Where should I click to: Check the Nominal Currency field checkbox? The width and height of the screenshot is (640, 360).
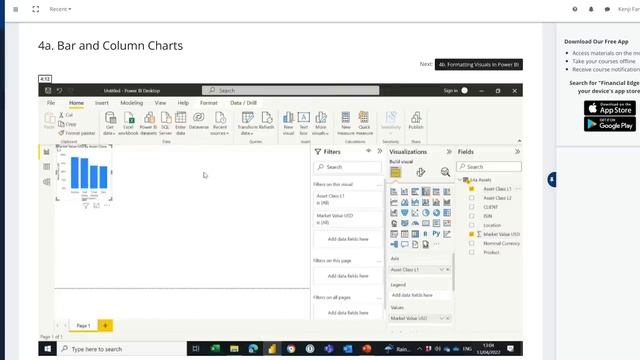coord(472,243)
